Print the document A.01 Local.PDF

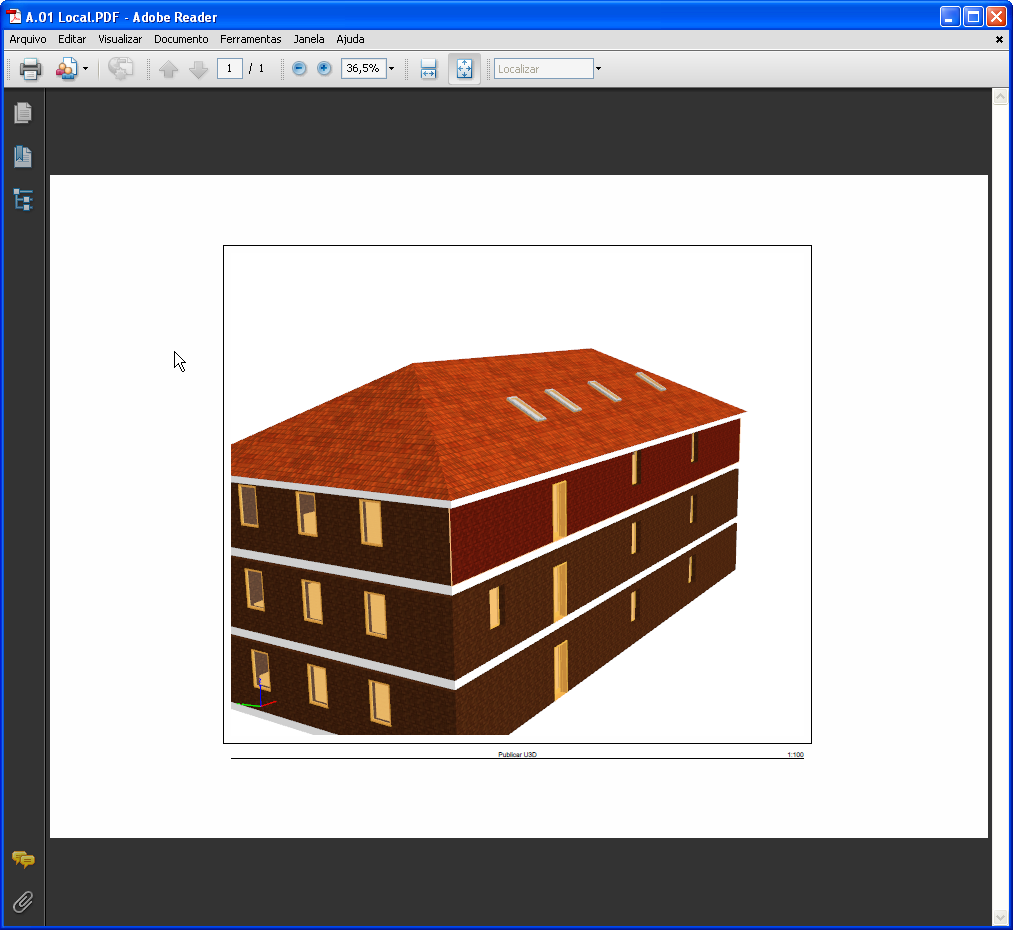click(x=30, y=68)
